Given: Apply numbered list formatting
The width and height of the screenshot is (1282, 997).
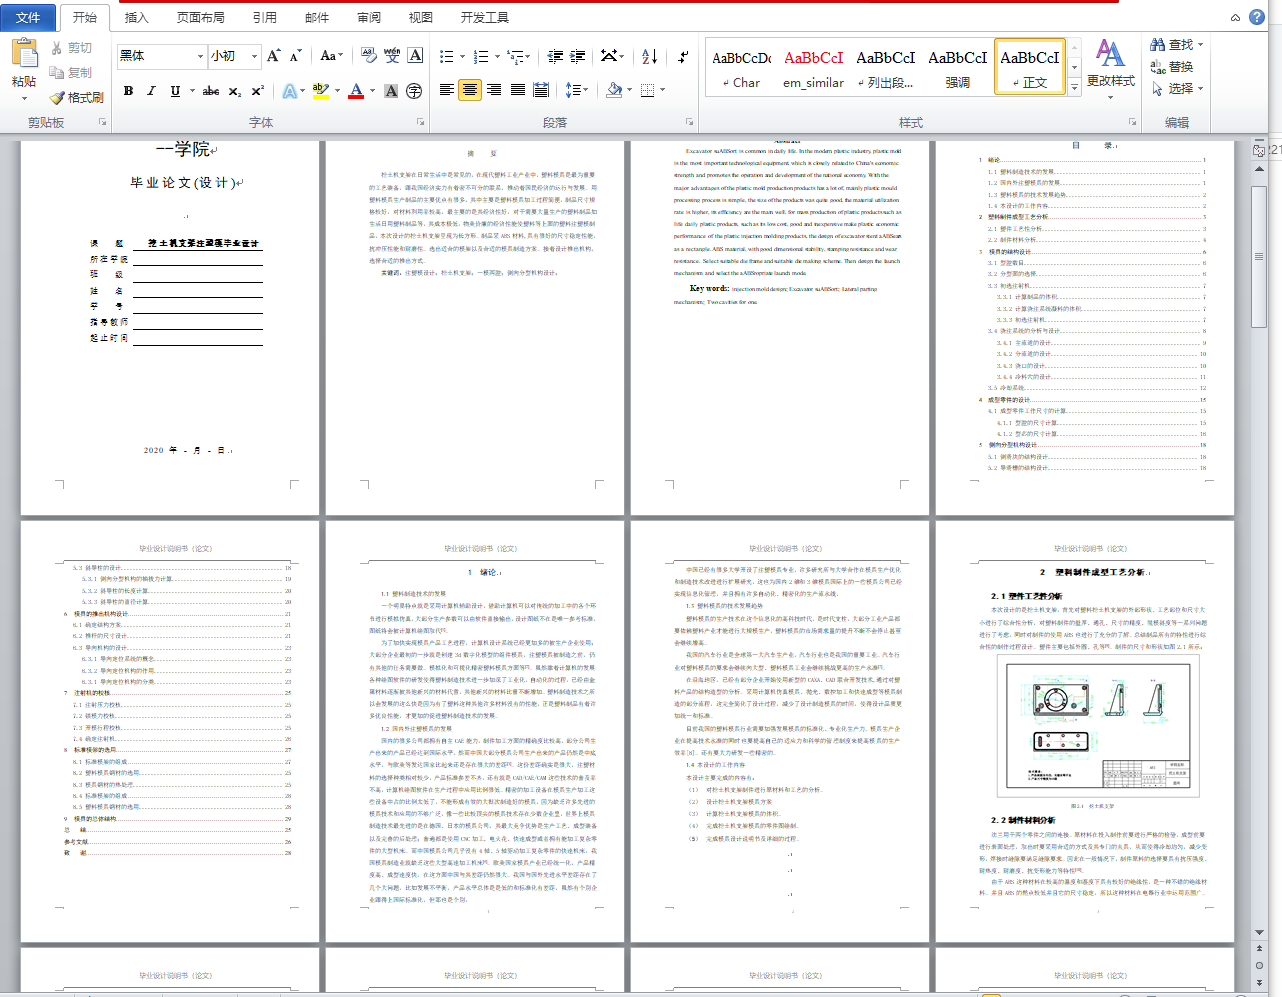Looking at the screenshot, I should 480,56.
